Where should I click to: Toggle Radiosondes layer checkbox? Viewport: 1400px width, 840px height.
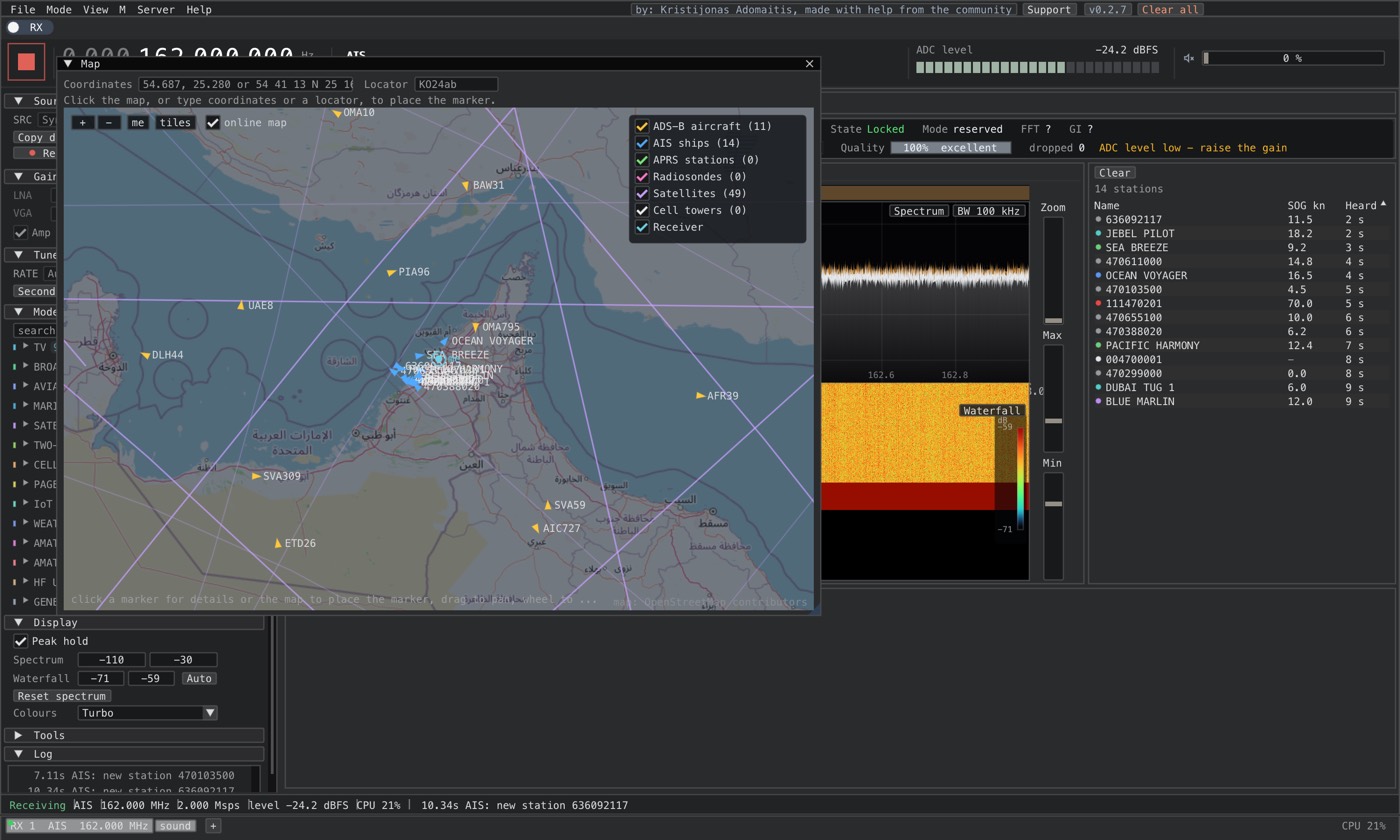[x=642, y=177]
